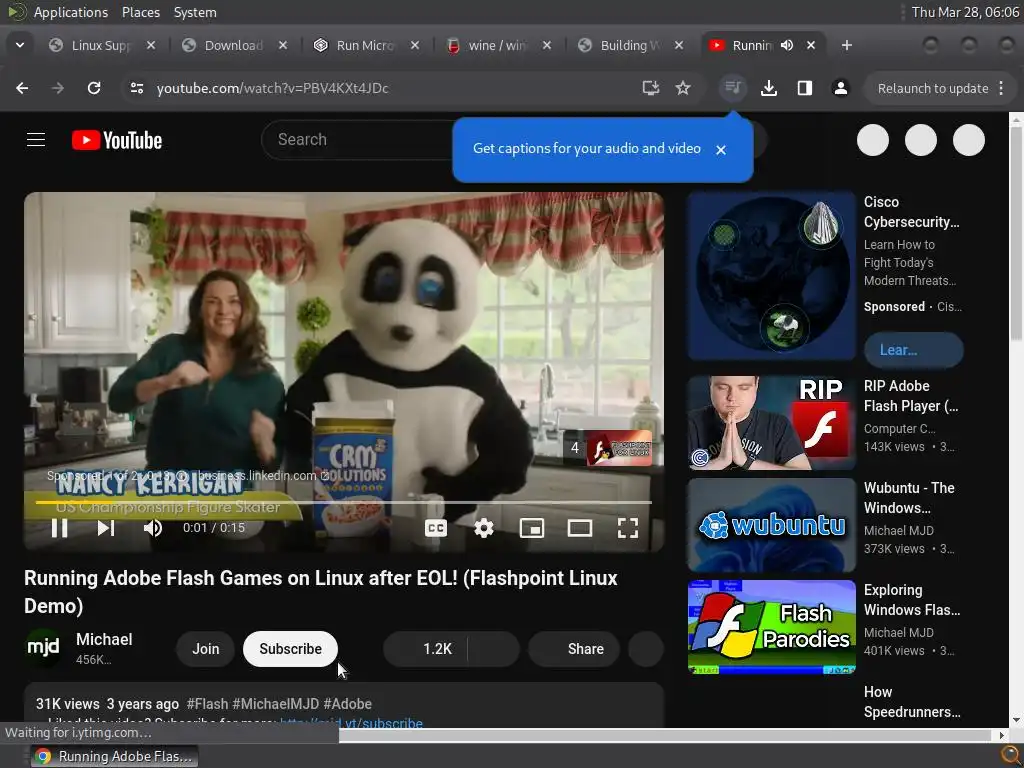
Task: Close the Running YouTube tab
Action: pyautogui.click(x=810, y=45)
